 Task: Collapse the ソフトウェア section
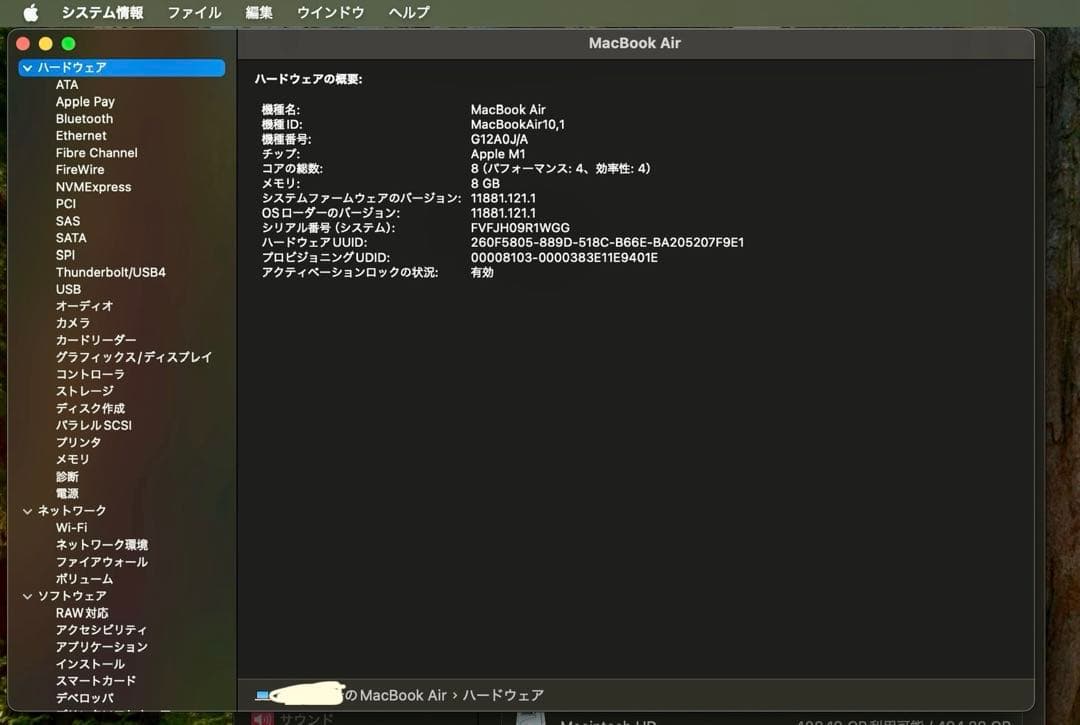27,595
